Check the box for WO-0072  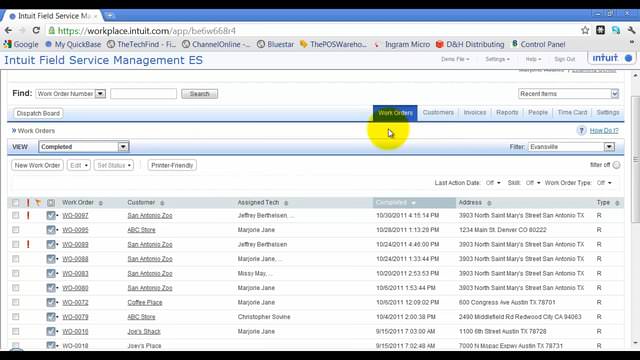click(x=16, y=302)
